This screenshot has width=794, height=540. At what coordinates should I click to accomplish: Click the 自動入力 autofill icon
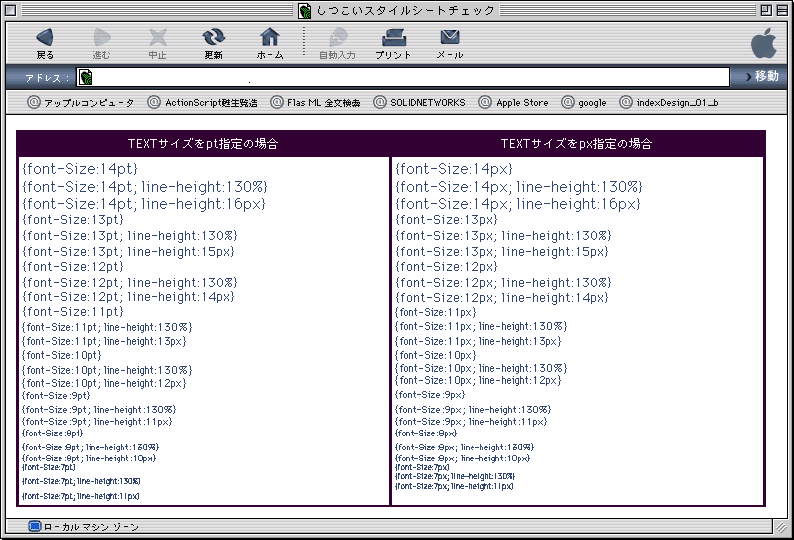(x=337, y=37)
